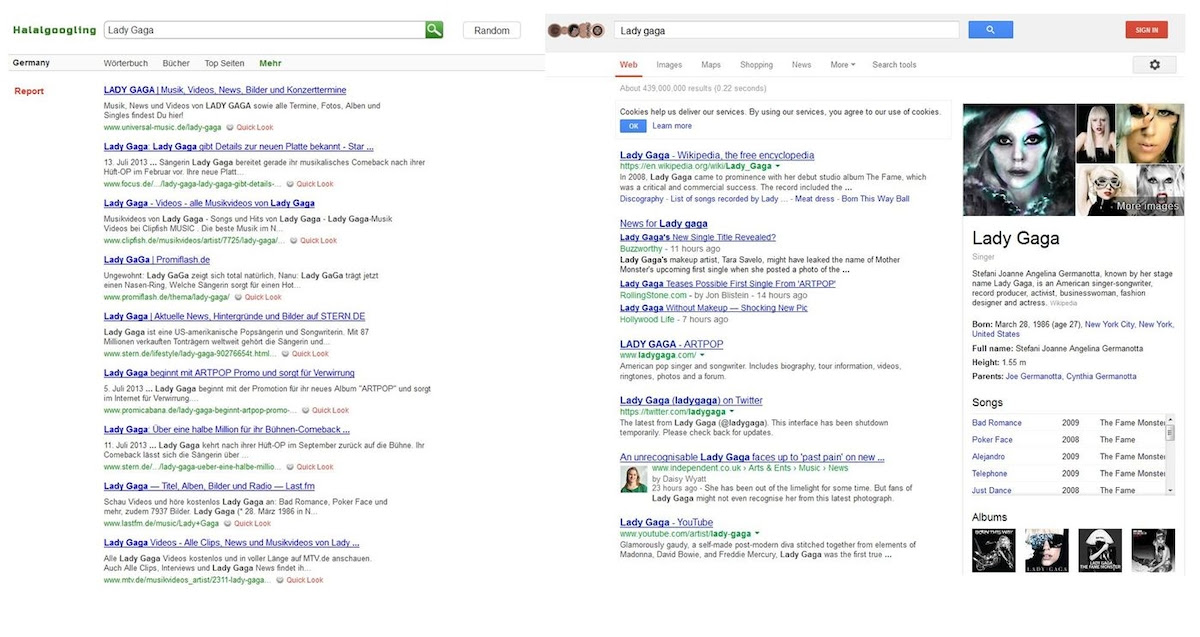Open dropdown arrow next to youtube.com/artist/lady-gaga URL
The width and height of the screenshot is (1200, 637).
click(757, 533)
